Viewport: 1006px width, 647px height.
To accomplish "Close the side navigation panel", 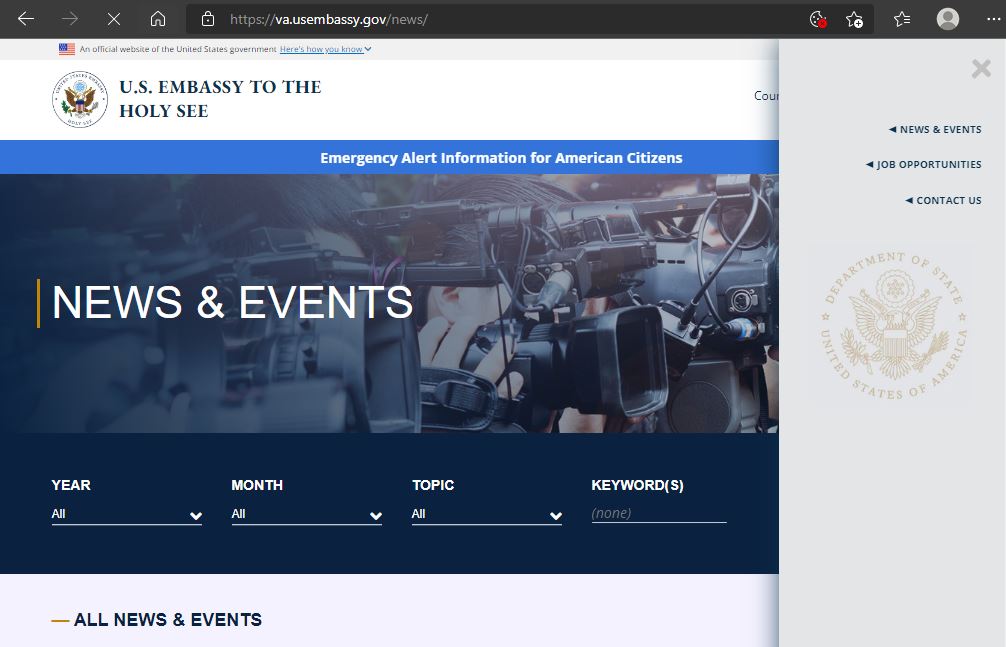I will click(x=981, y=68).
